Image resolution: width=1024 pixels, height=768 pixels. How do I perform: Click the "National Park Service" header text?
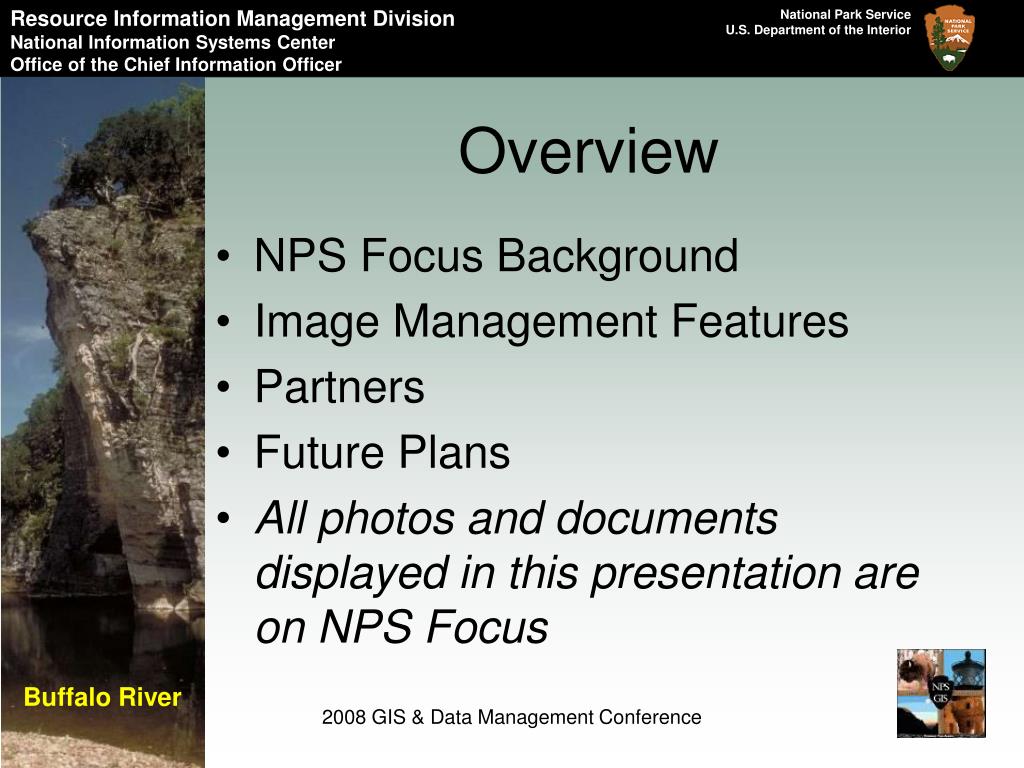pos(845,14)
